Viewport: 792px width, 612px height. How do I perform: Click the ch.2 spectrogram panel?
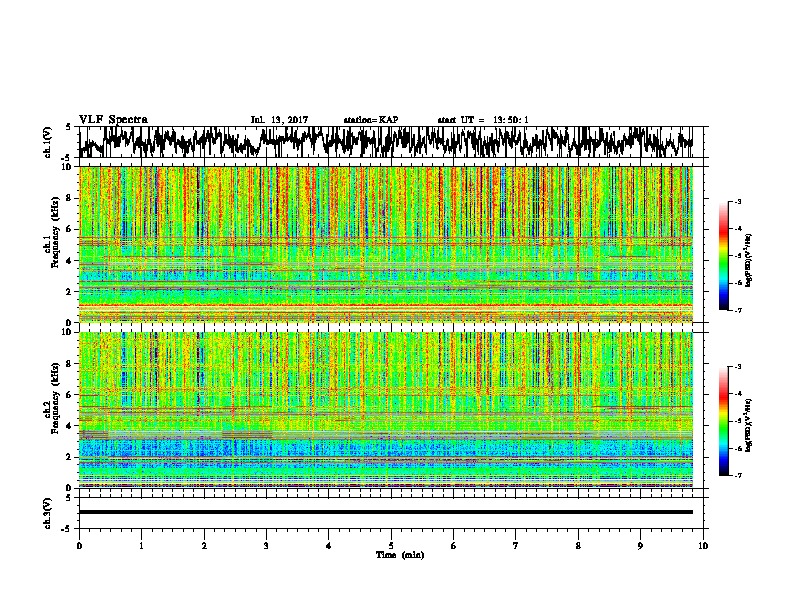click(386, 410)
